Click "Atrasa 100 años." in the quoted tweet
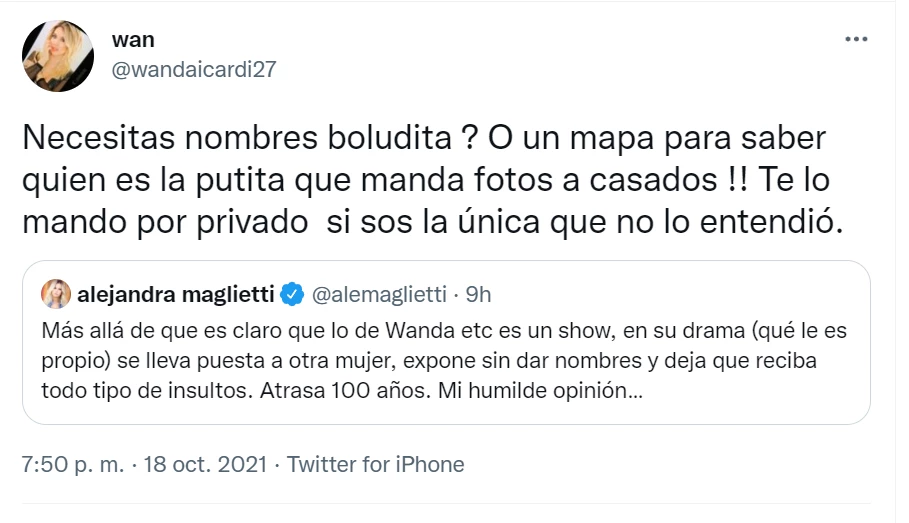The height and width of the screenshot is (523, 909). 346,391
